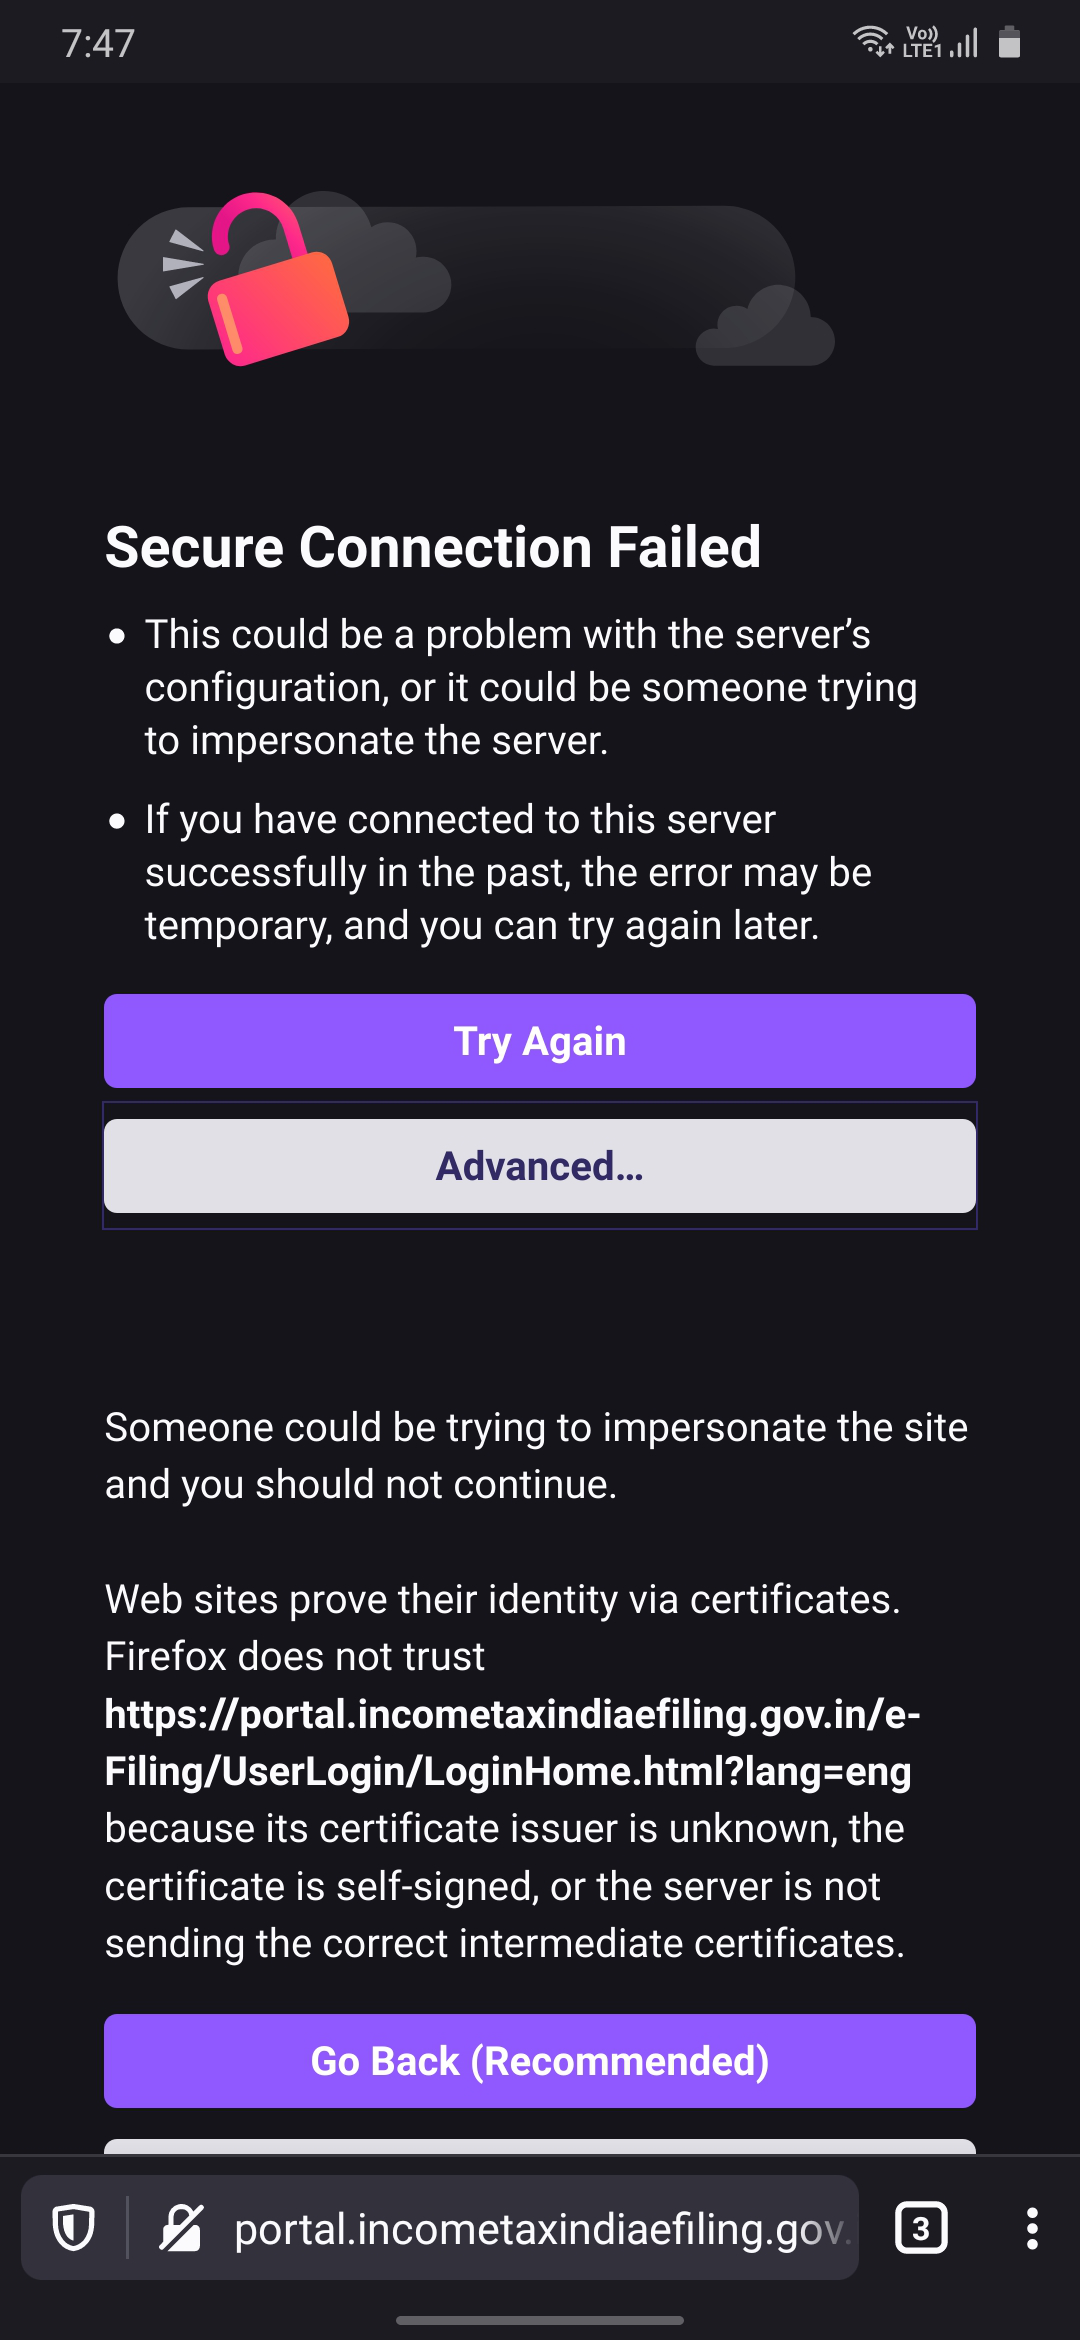The width and height of the screenshot is (1080, 2340).
Task: Tap the VoLTE indicator in status bar
Action: click(921, 43)
